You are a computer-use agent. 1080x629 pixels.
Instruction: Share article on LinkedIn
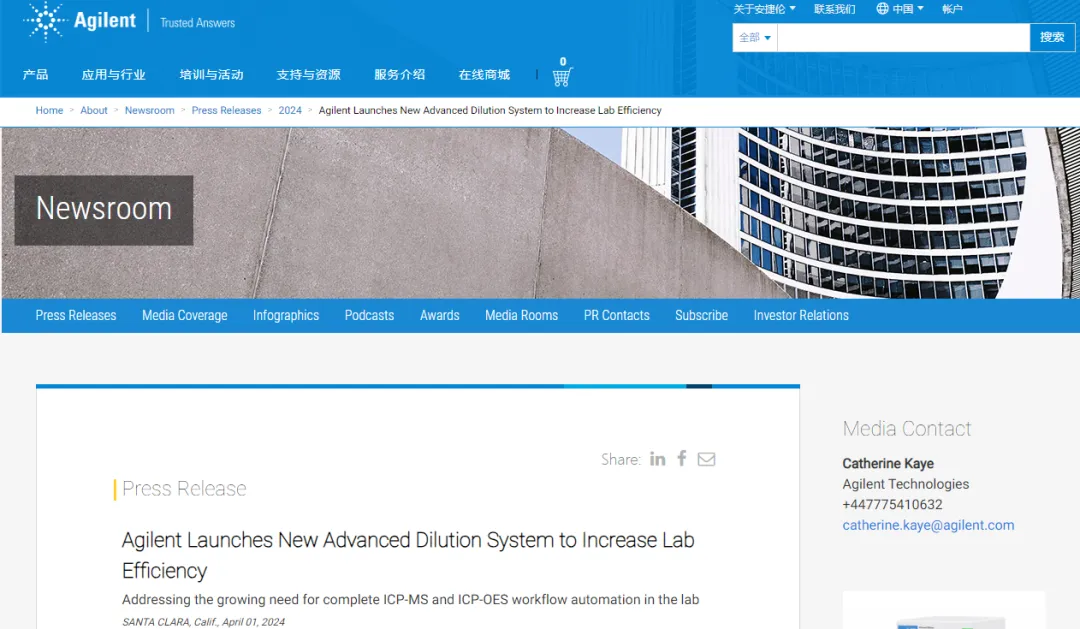pos(658,459)
